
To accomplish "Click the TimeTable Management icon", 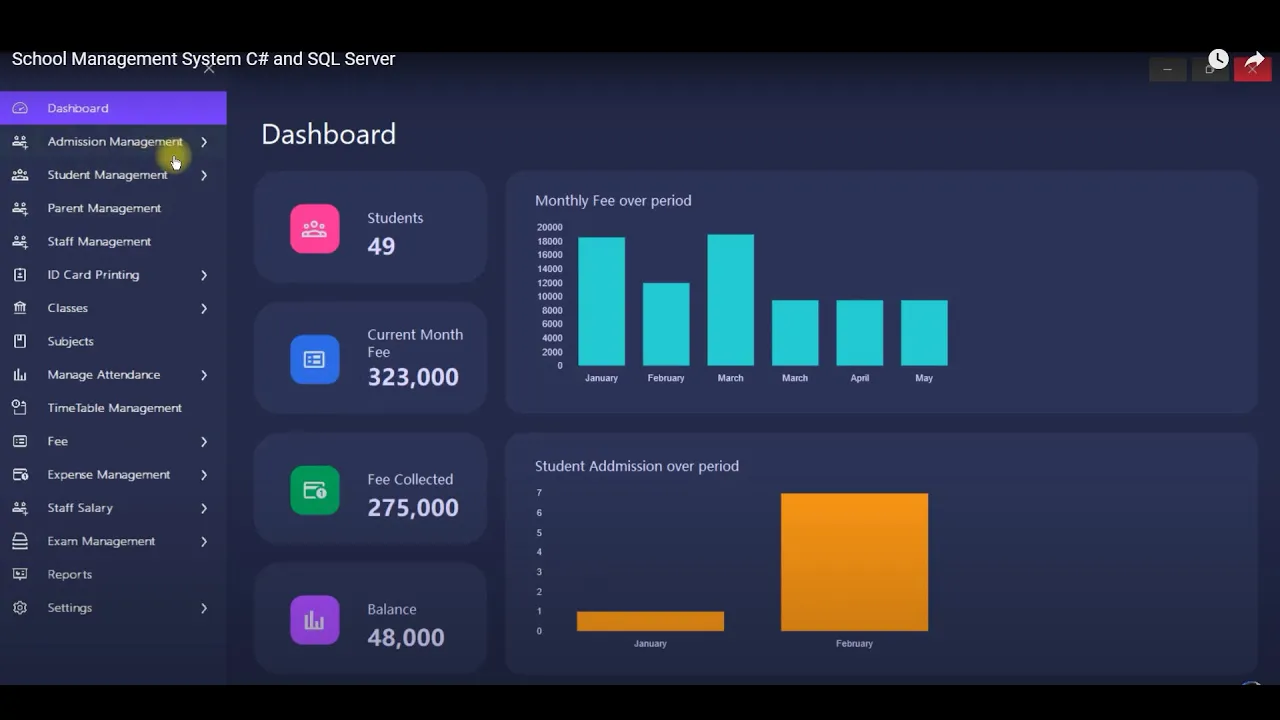I will click(x=20, y=408).
